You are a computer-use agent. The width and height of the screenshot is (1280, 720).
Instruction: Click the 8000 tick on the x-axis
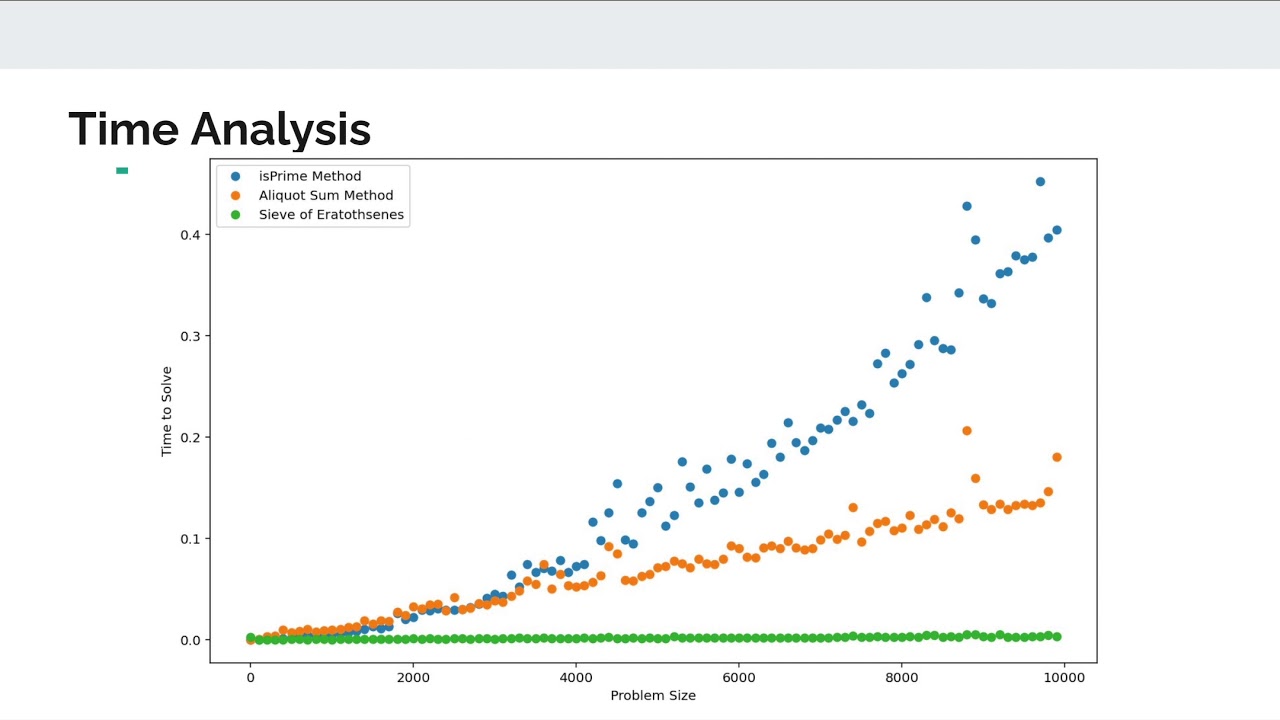click(902, 676)
